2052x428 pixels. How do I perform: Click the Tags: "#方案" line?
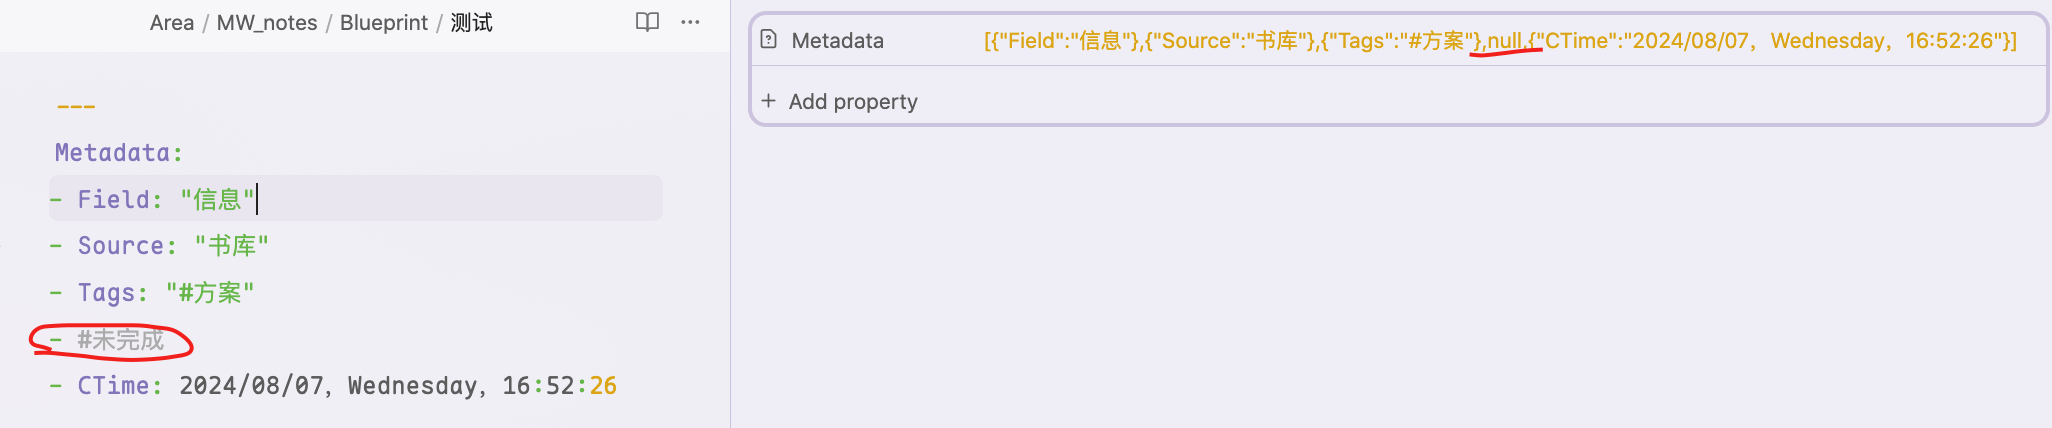pyautogui.click(x=152, y=293)
